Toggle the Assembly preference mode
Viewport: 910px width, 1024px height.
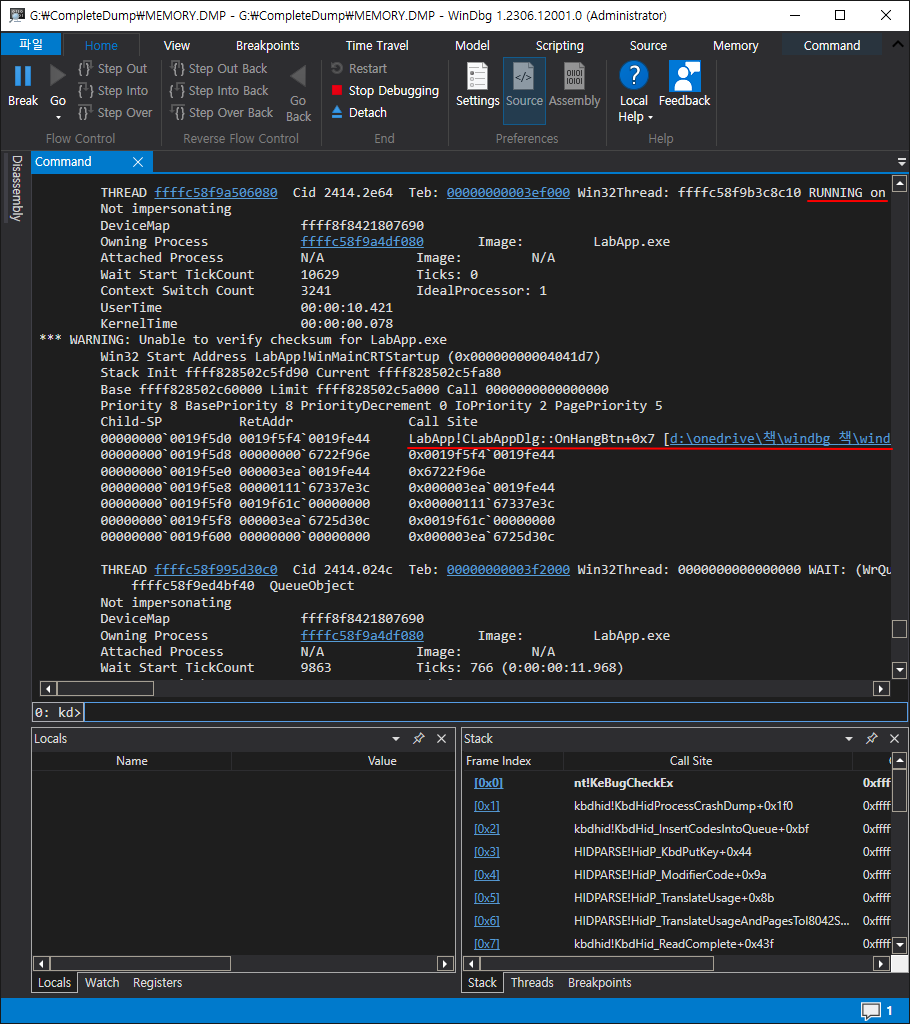[x=574, y=84]
